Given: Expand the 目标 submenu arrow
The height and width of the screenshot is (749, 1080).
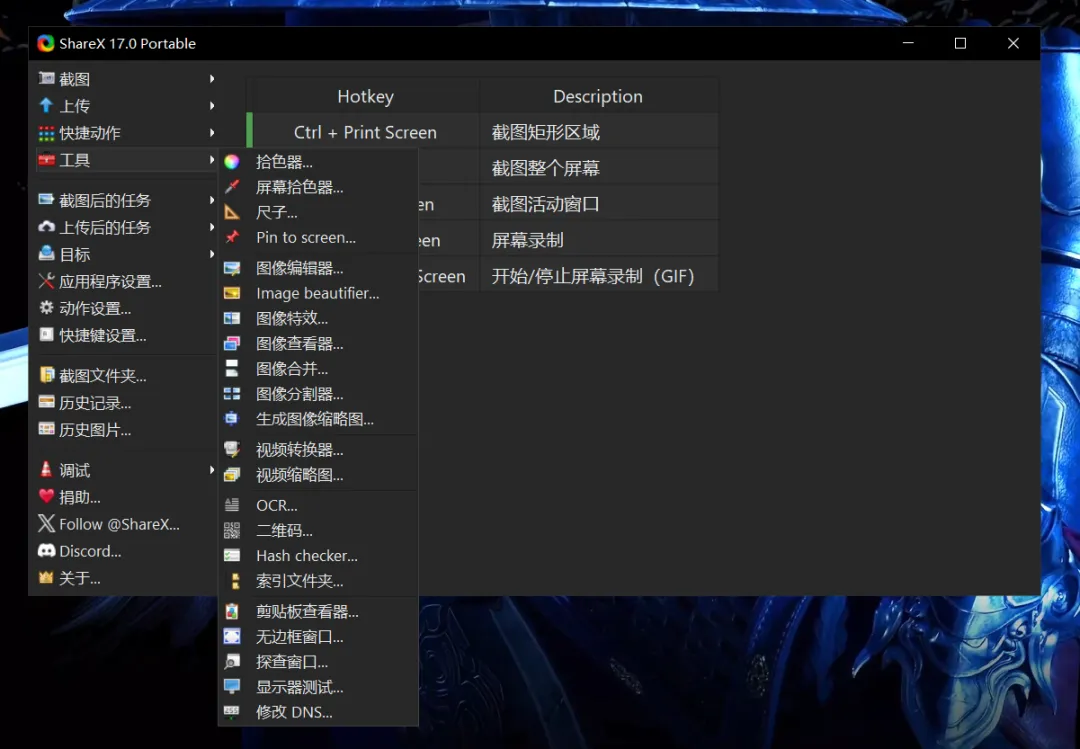Looking at the screenshot, I should (212, 254).
